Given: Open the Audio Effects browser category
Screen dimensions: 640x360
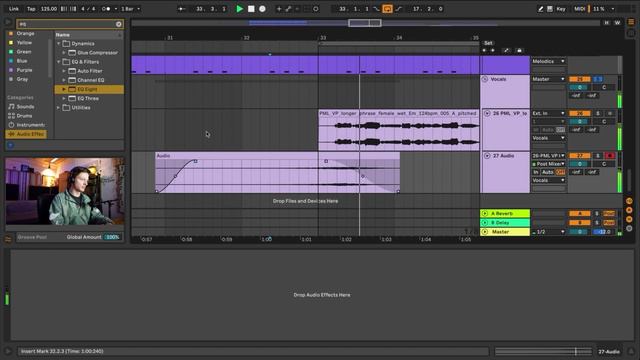Looking at the screenshot, I should pyautogui.click(x=26, y=134).
